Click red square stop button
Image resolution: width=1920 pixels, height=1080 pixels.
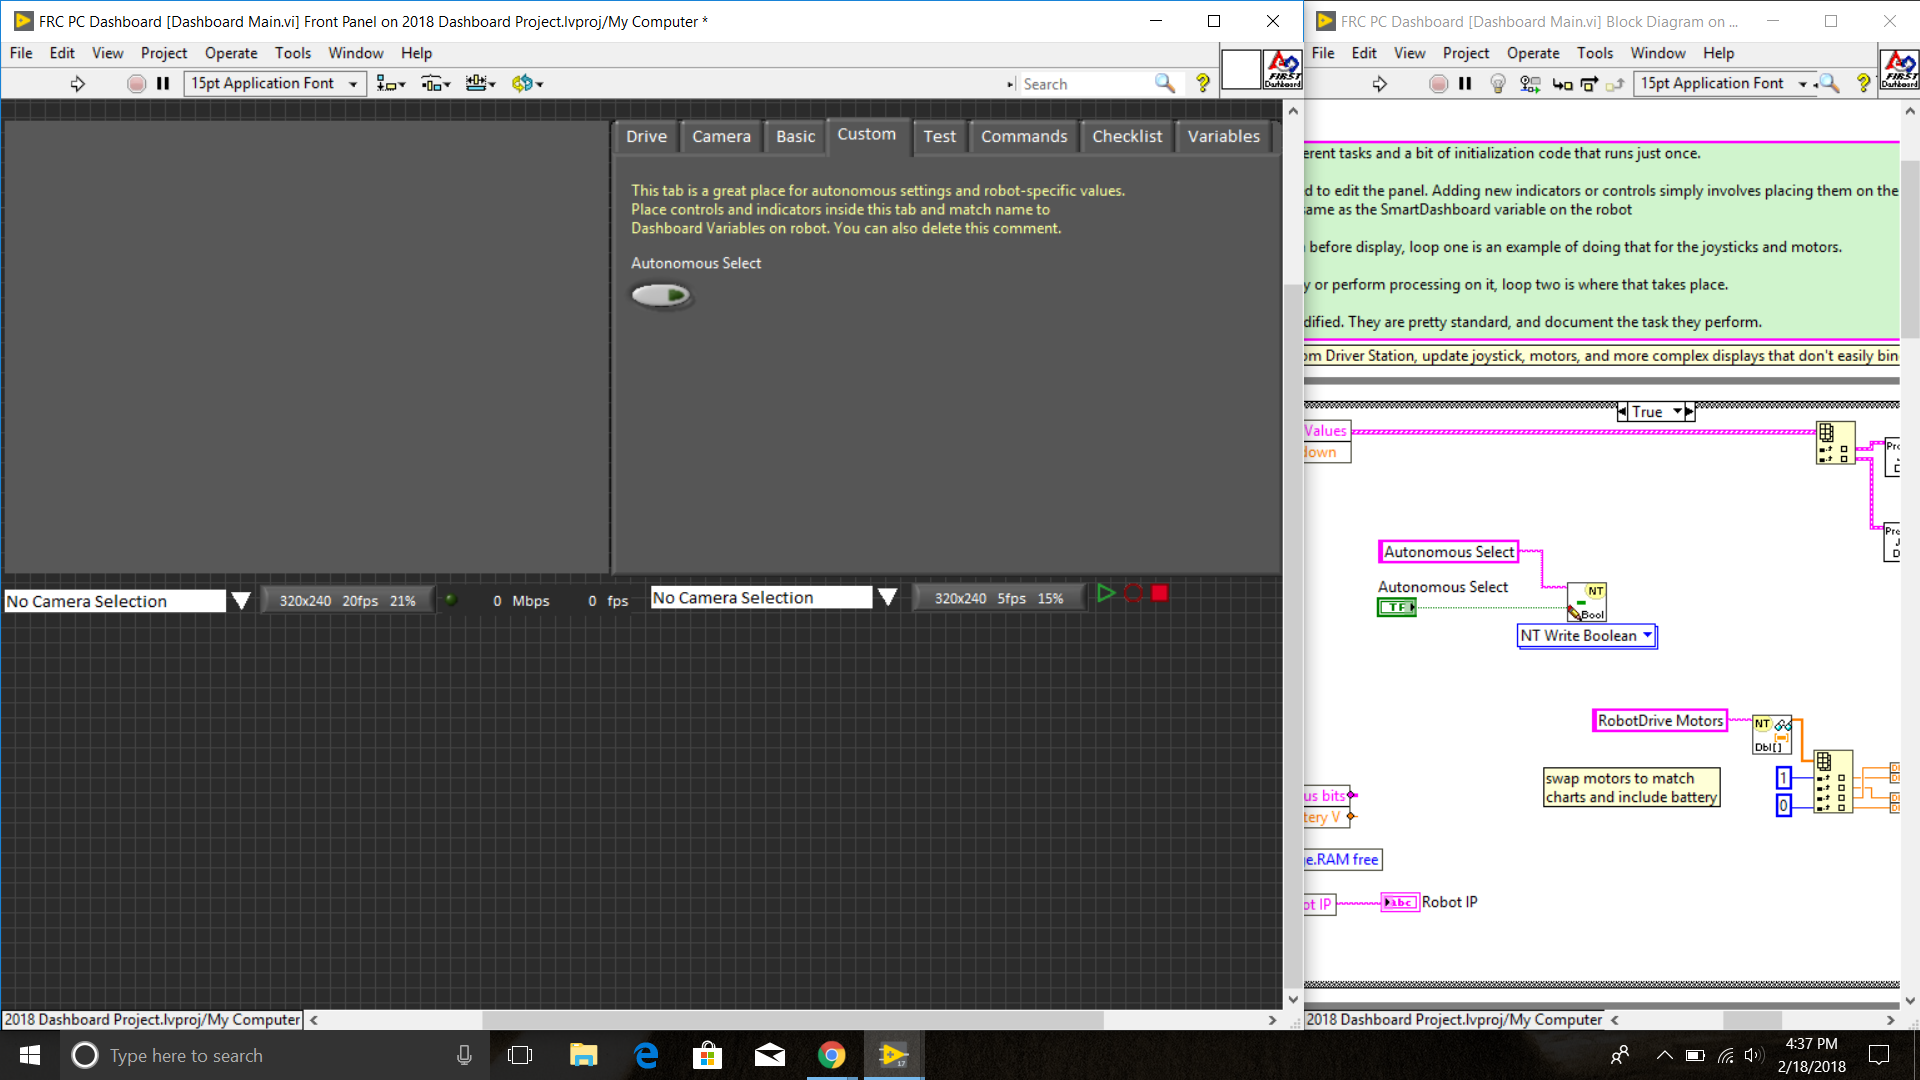[1160, 593]
